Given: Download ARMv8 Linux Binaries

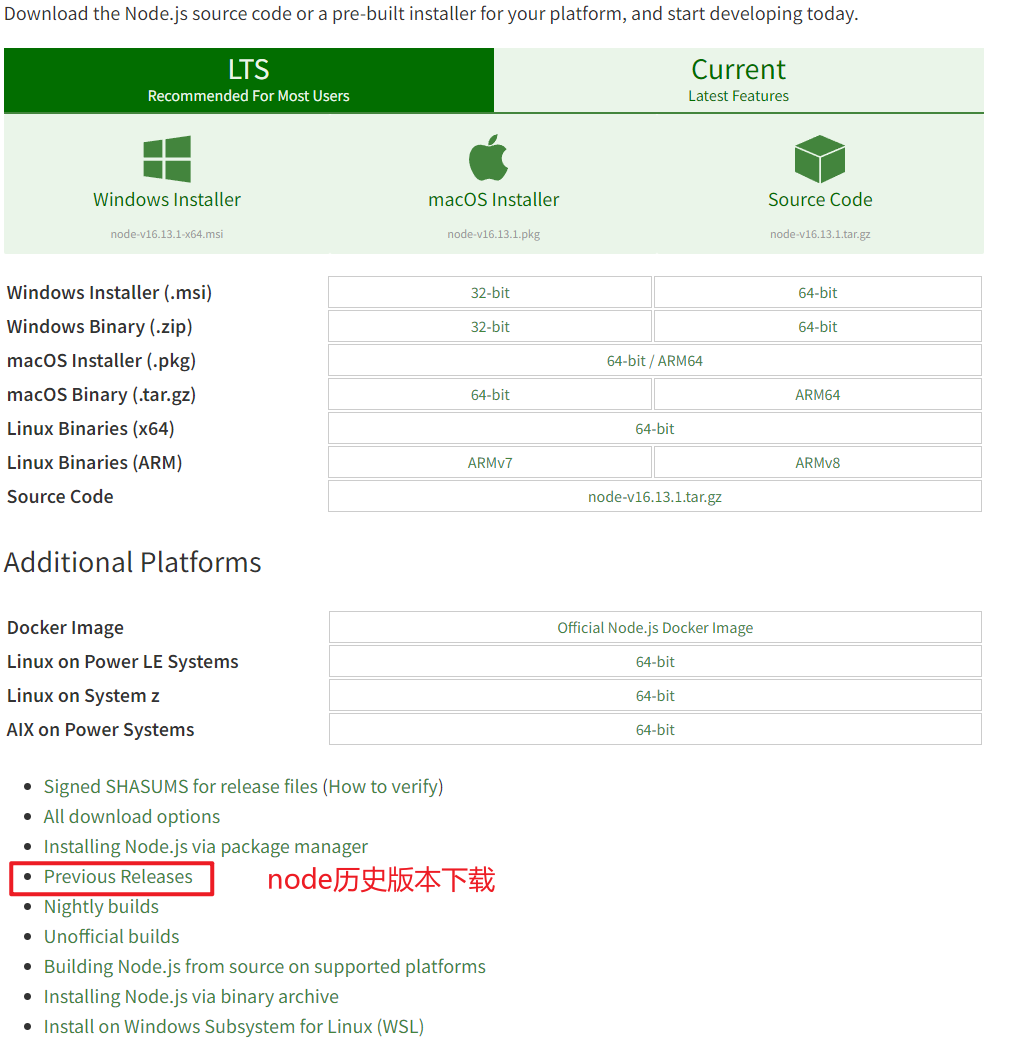Looking at the screenshot, I should [818, 462].
